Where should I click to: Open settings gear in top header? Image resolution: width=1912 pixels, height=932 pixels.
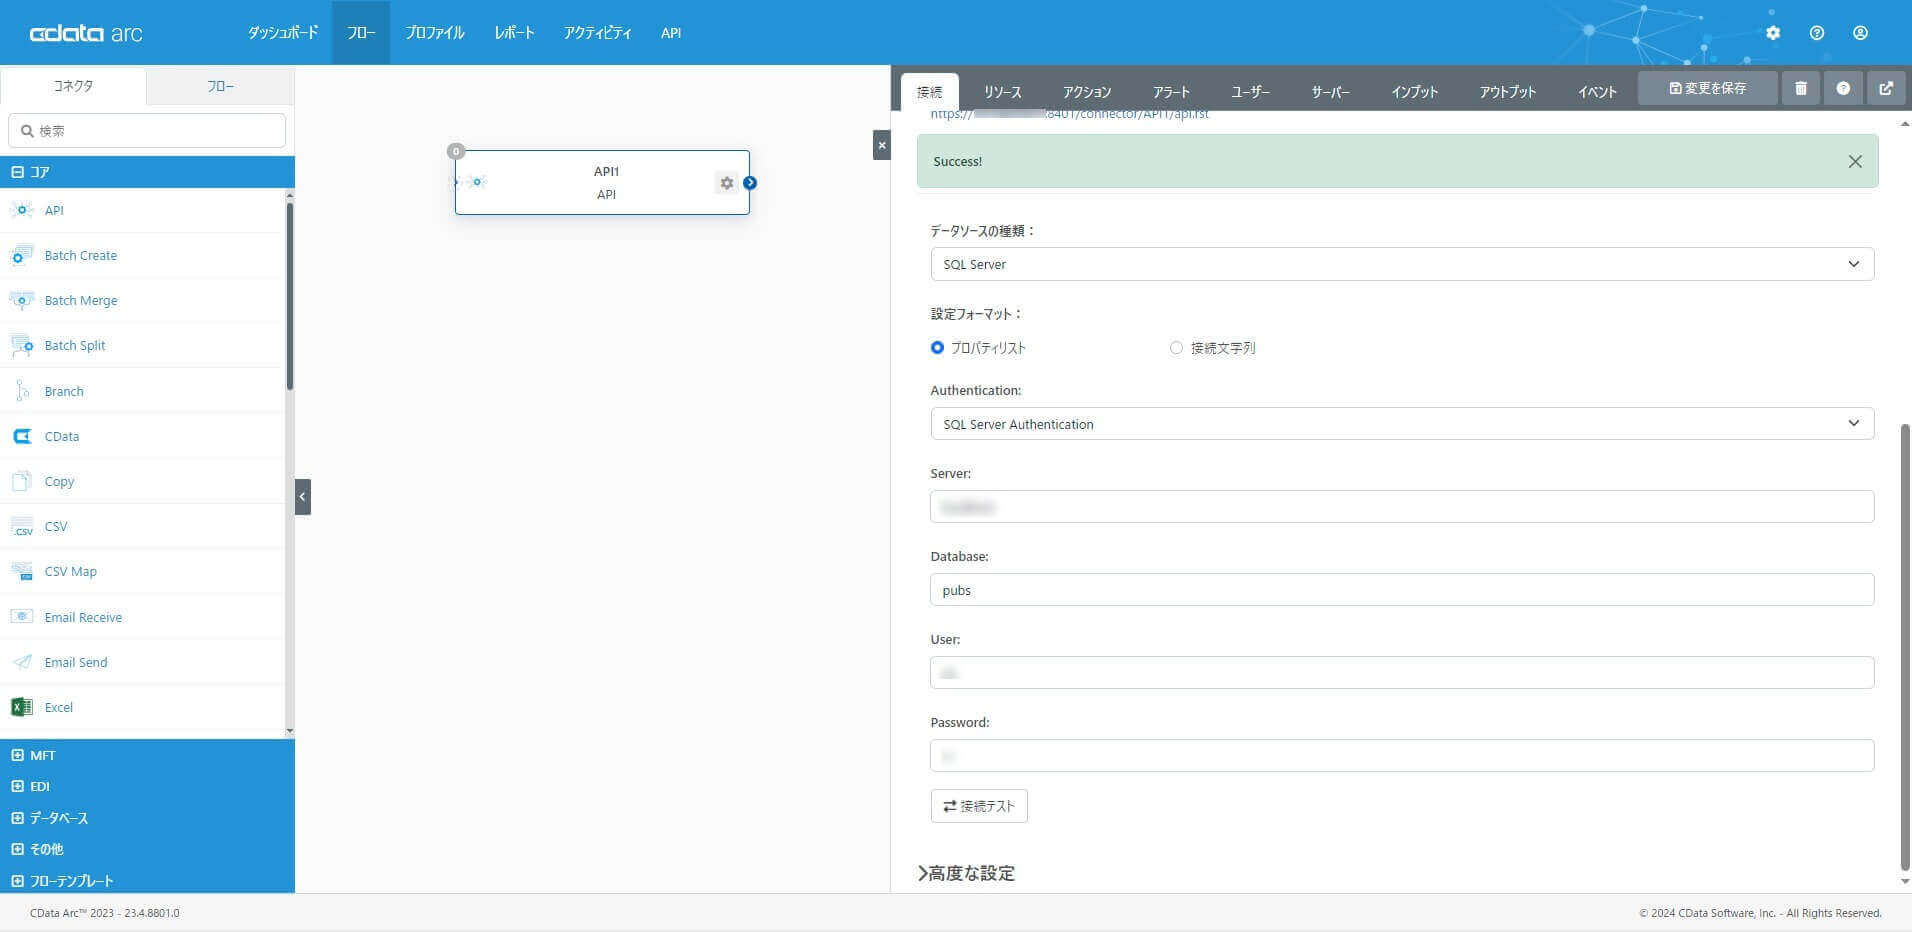pyautogui.click(x=1773, y=33)
